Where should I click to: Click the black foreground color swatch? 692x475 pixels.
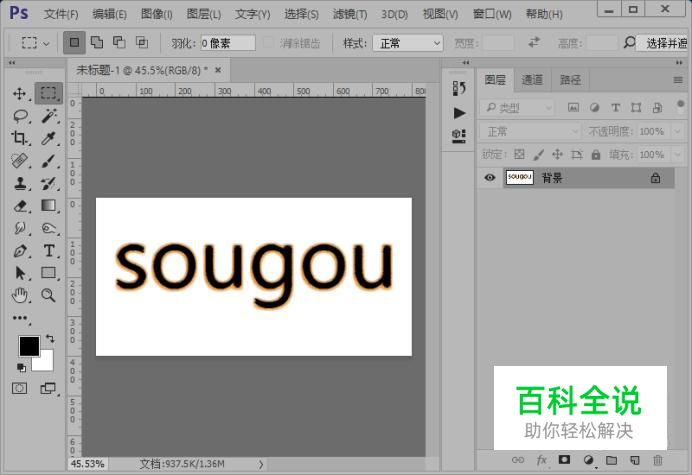coord(29,346)
